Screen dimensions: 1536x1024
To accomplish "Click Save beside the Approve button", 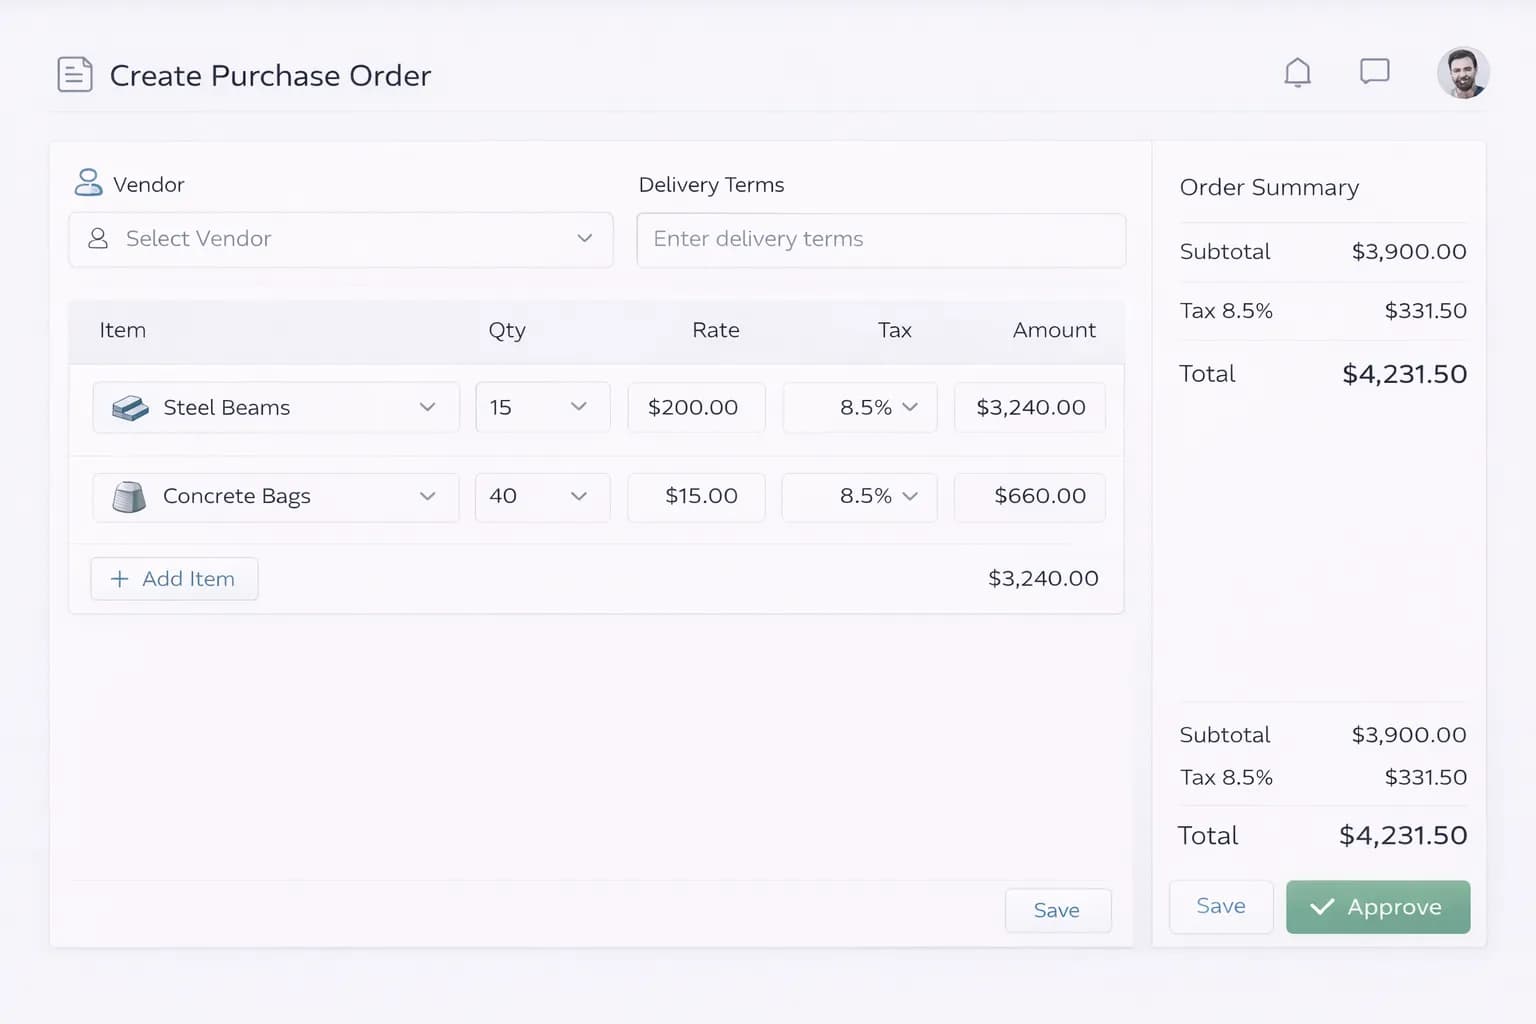I will click(1220, 906).
